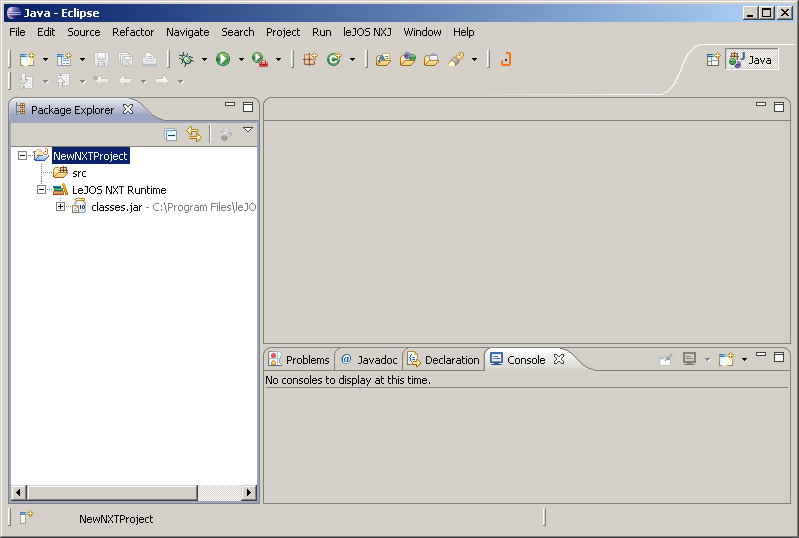Screen dimensions: 799x538
Task: Toggle Link with Editor in Package Explorer
Action: click(x=194, y=134)
